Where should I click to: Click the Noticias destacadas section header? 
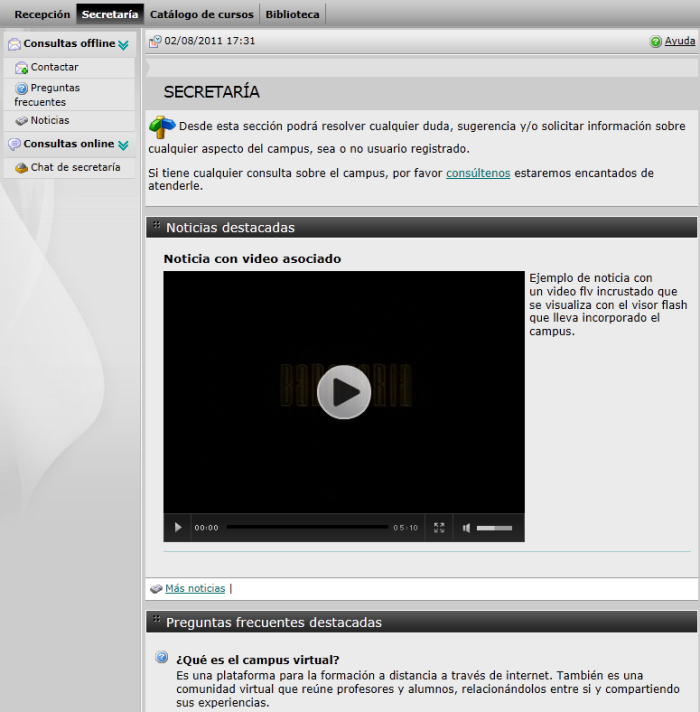[x=421, y=227]
